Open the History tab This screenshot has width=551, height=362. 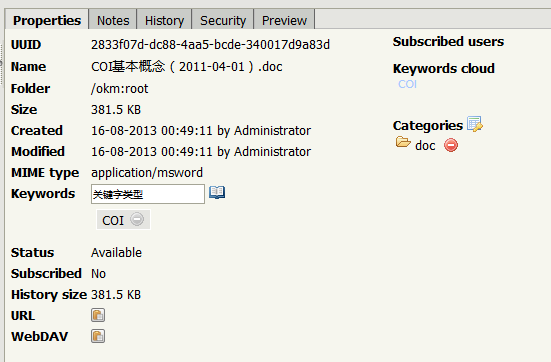[164, 20]
